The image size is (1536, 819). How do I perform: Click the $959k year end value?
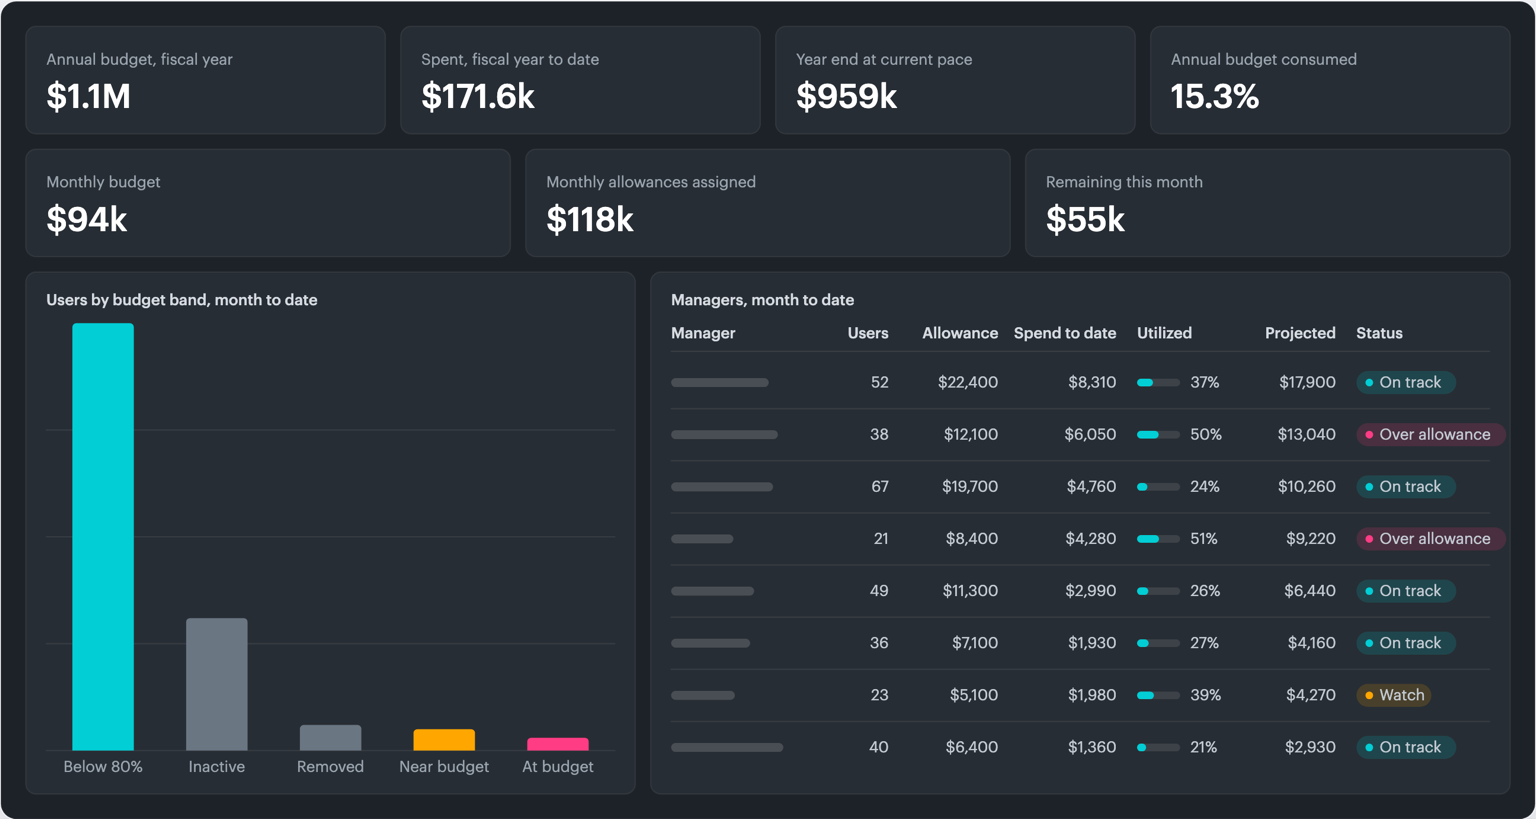click(x=847, y=96)
